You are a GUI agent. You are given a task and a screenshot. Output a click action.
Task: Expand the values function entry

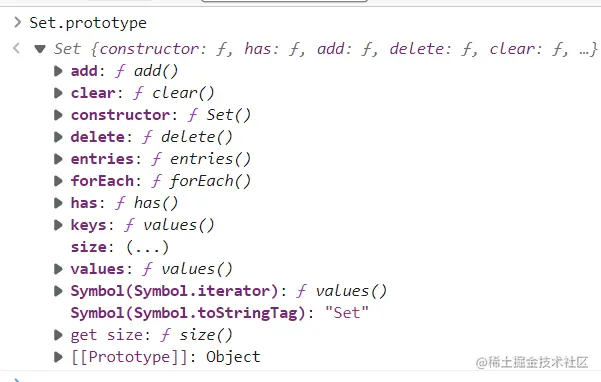tap(58, 269)
